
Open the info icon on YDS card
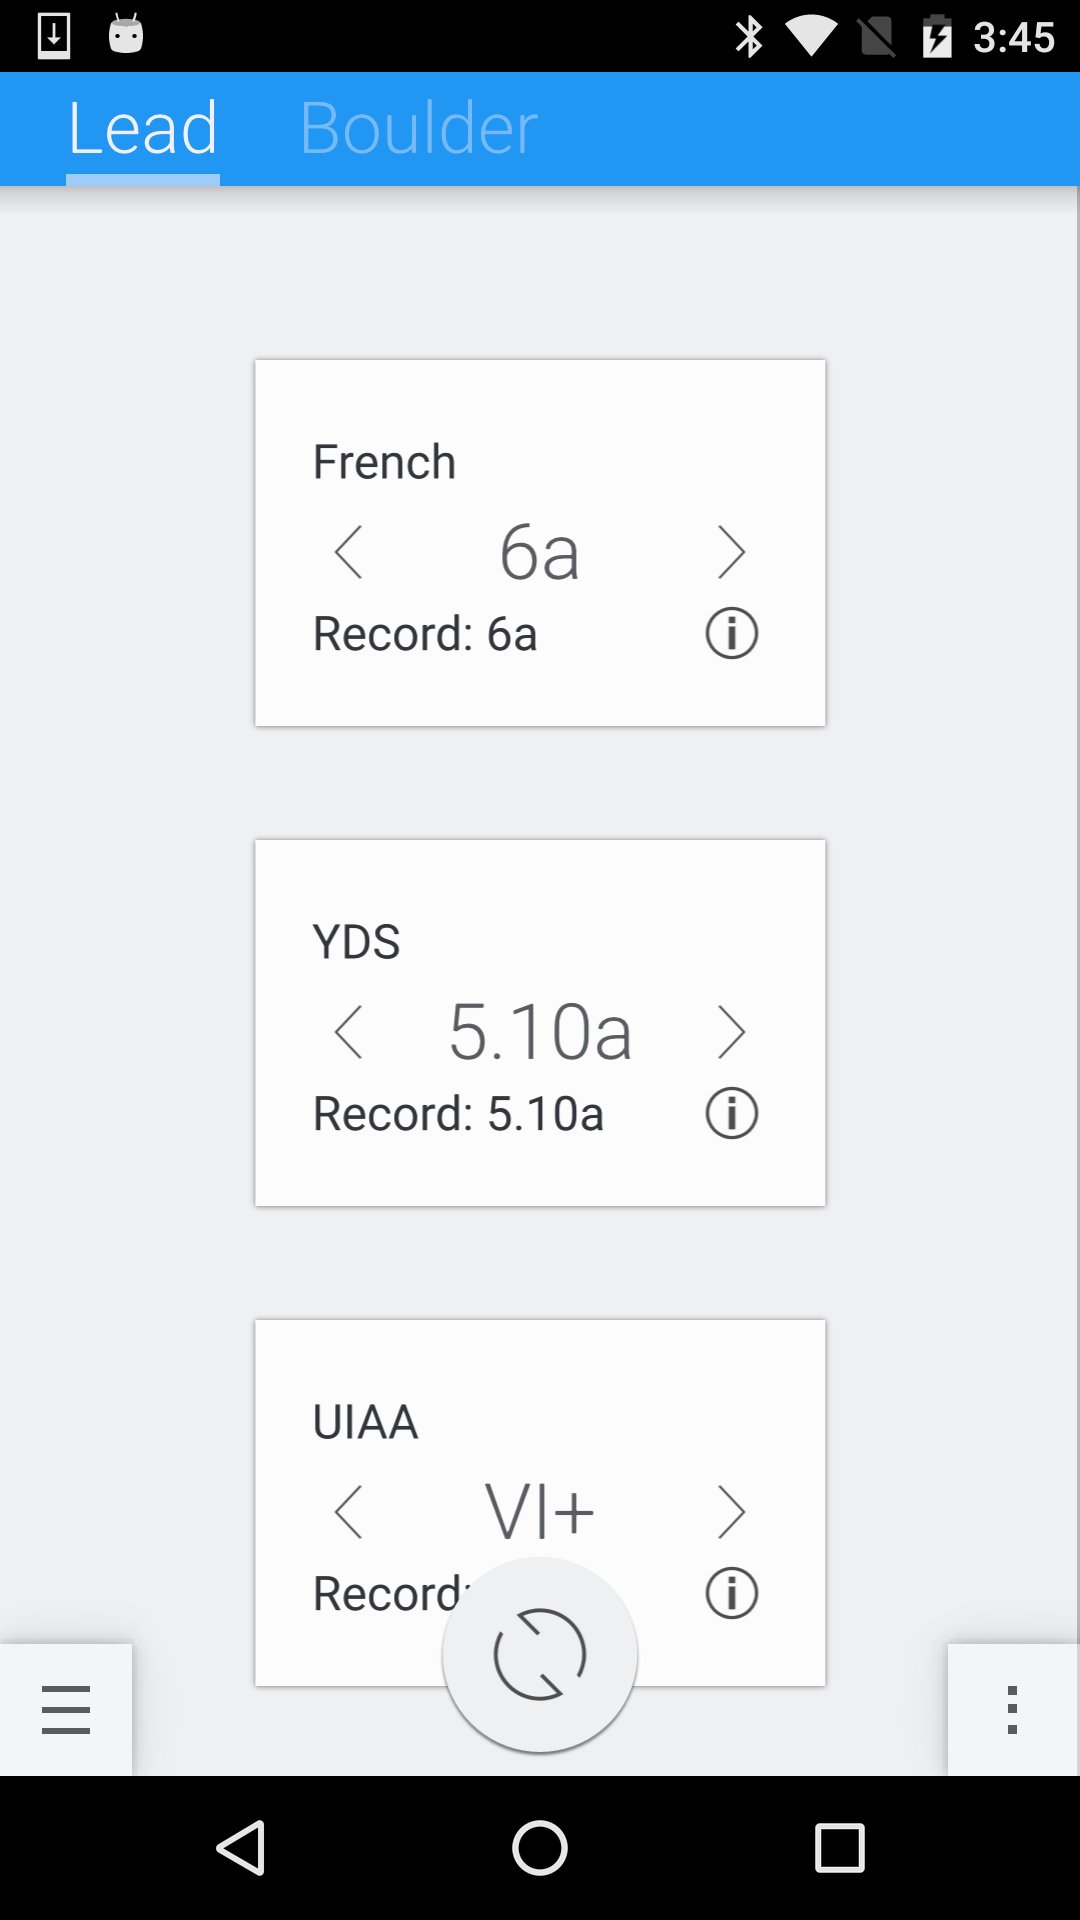click(x=732, y=1113)
